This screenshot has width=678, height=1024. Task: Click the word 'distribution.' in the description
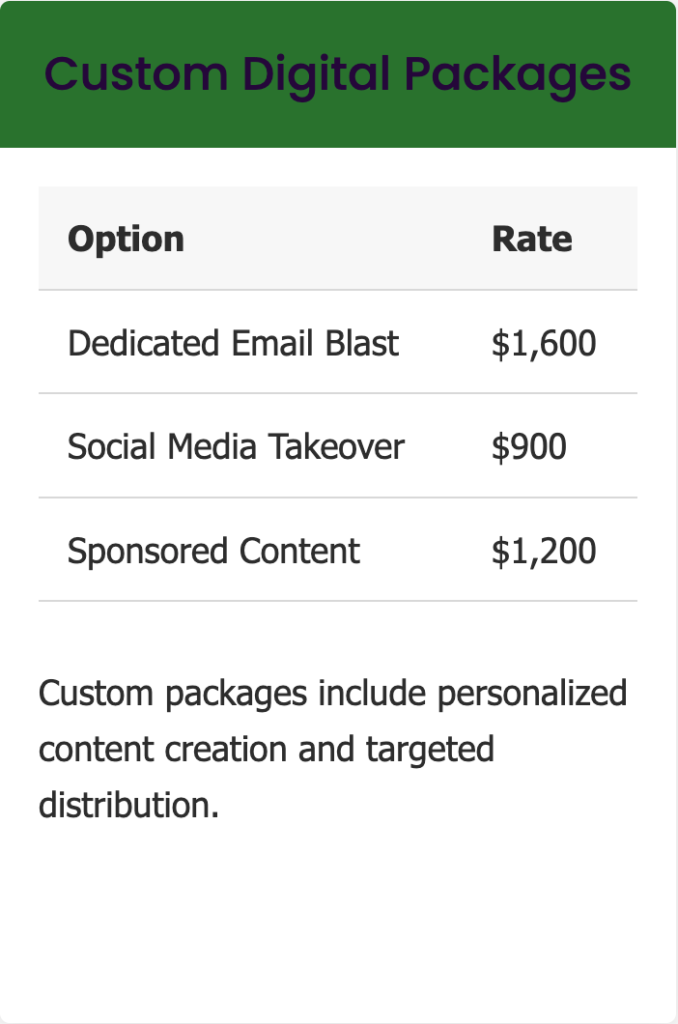[129, 805]
